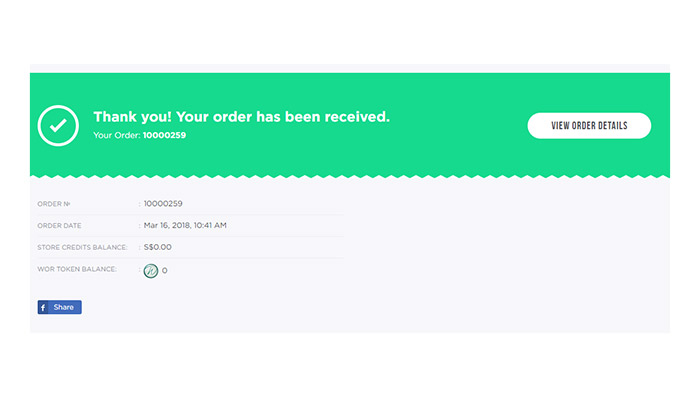The image size is (700, 400).
Task: Open View Order Details
Action: pos(589,125)
